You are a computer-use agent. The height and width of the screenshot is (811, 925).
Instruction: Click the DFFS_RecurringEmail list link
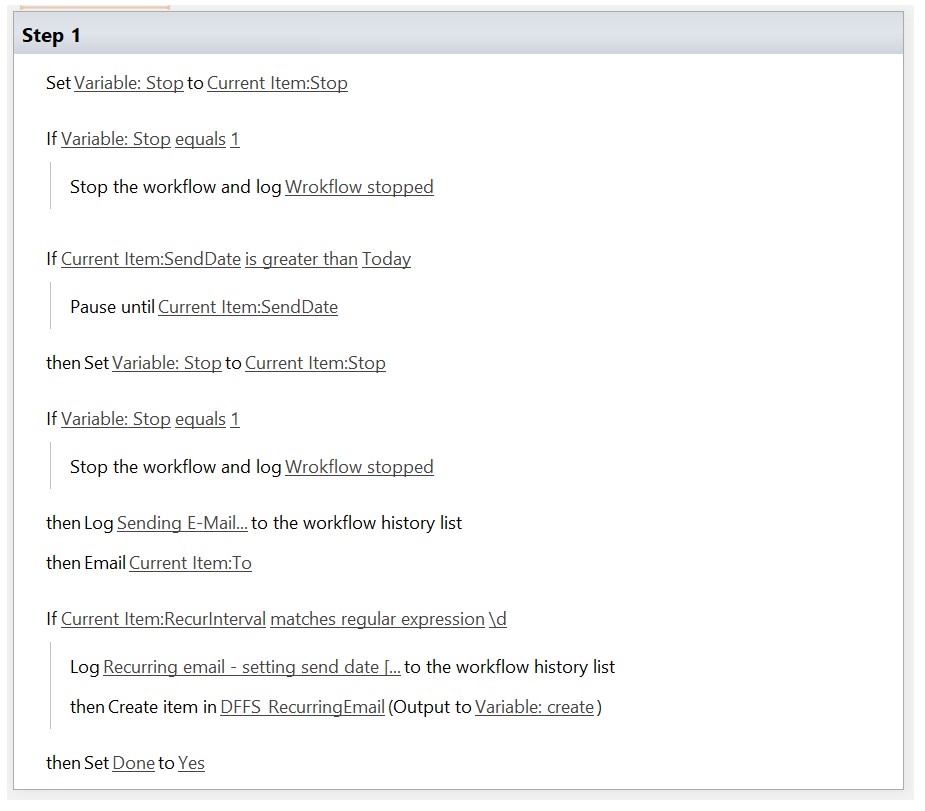pyautogui.click(x=302, y=707)
